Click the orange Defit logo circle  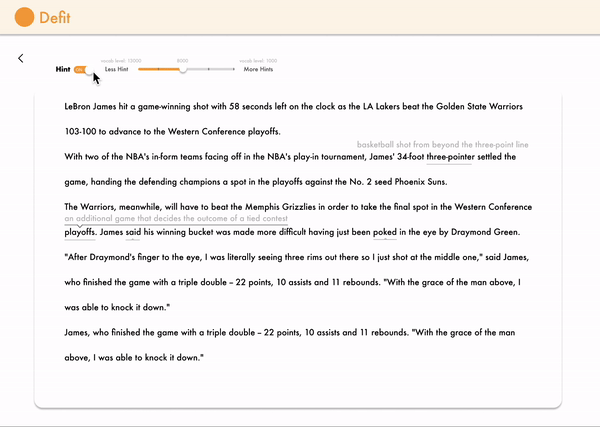tap(24, 17)
